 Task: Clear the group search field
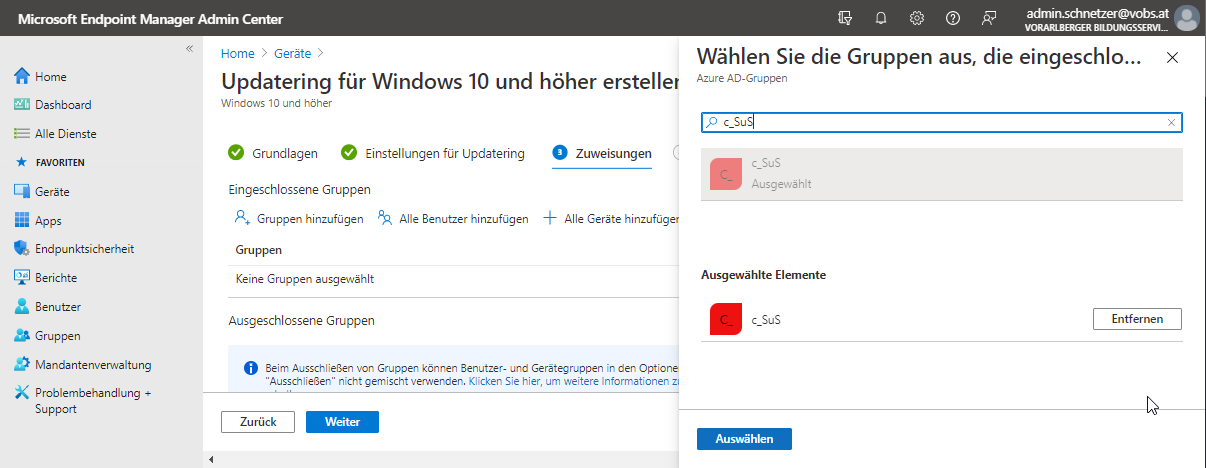1172,122
